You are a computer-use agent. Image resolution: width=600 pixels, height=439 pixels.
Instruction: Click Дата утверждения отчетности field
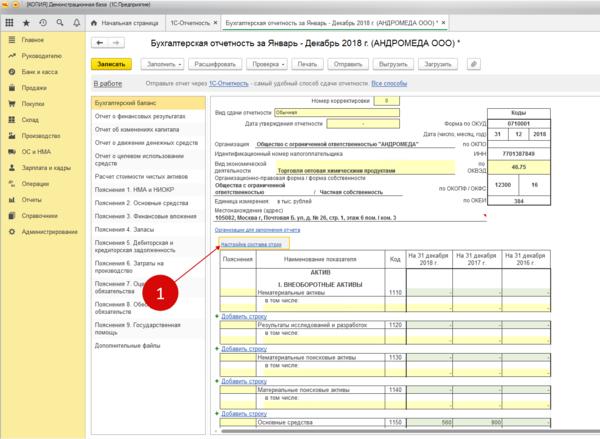pos(363,124)
